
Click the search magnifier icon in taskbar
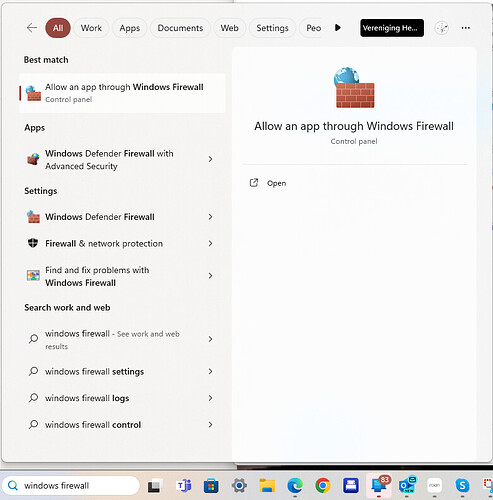pos(13,486)
